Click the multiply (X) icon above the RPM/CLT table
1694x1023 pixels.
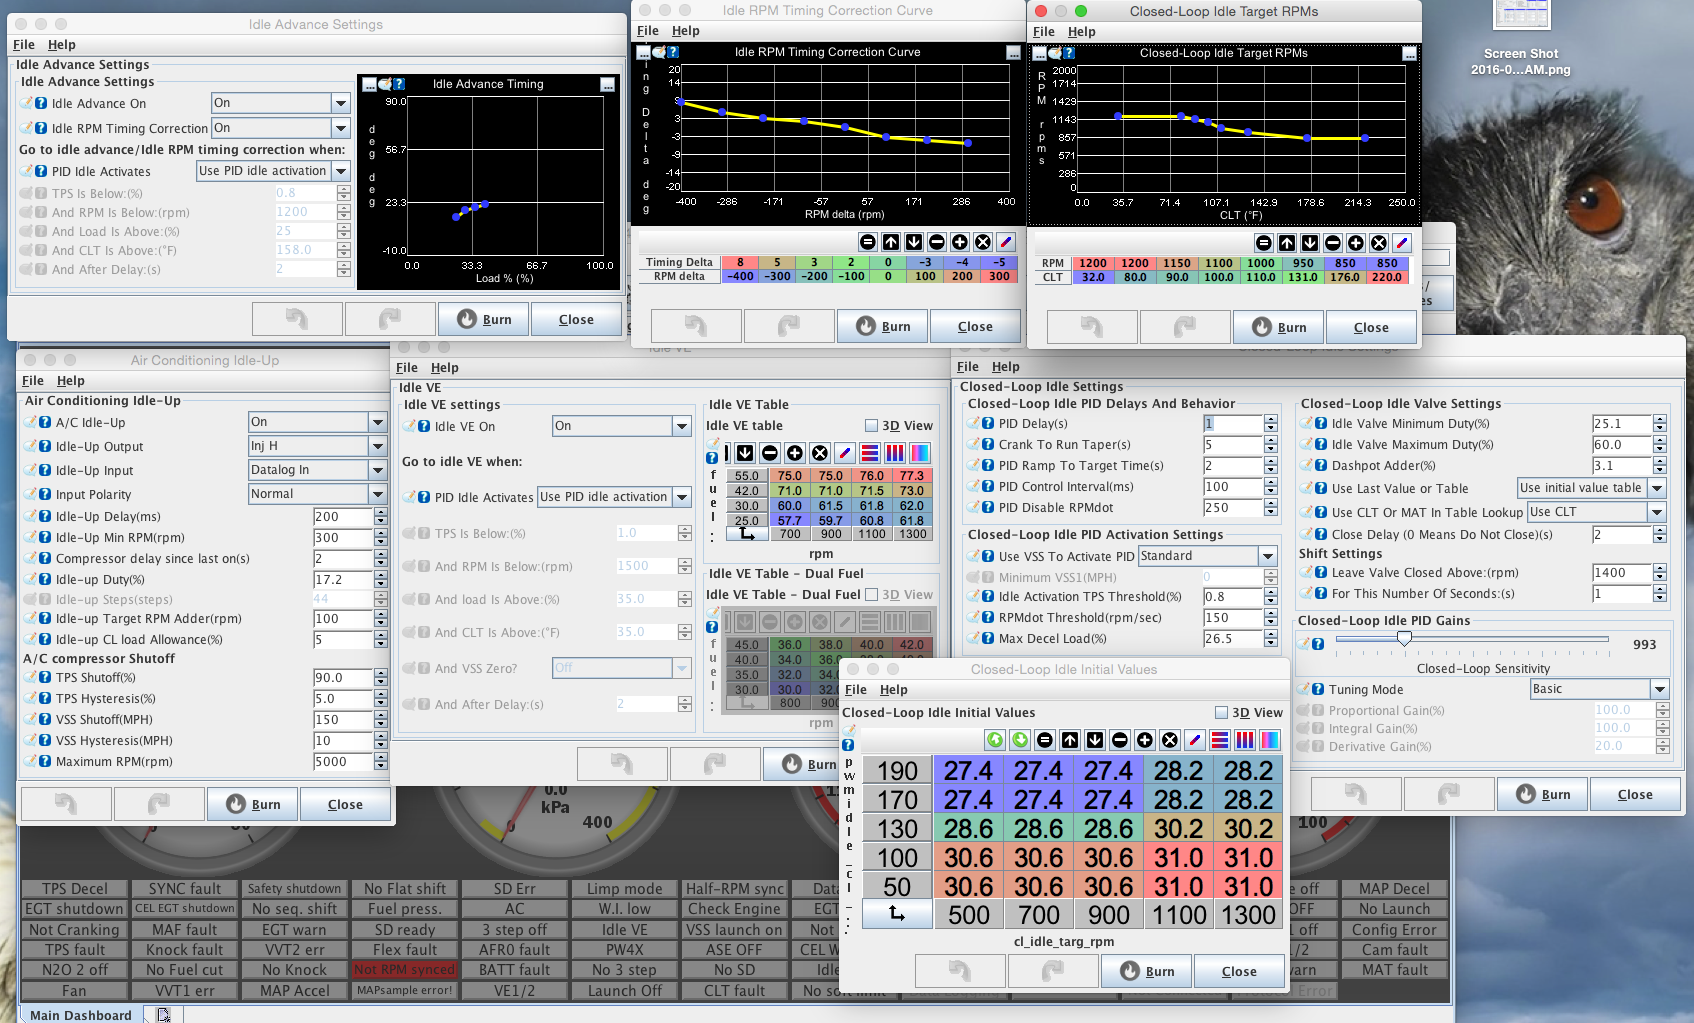click(1379, 243)
